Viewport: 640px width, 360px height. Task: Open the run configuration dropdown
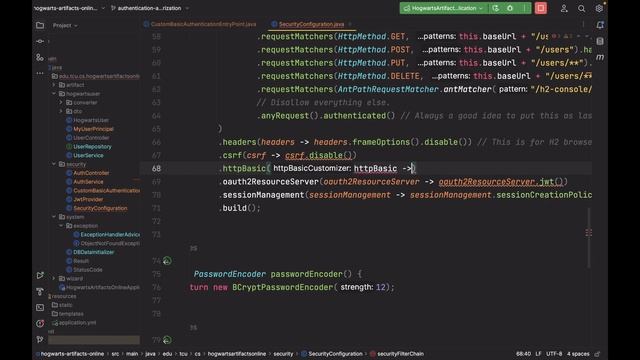[x=444, y=8]
